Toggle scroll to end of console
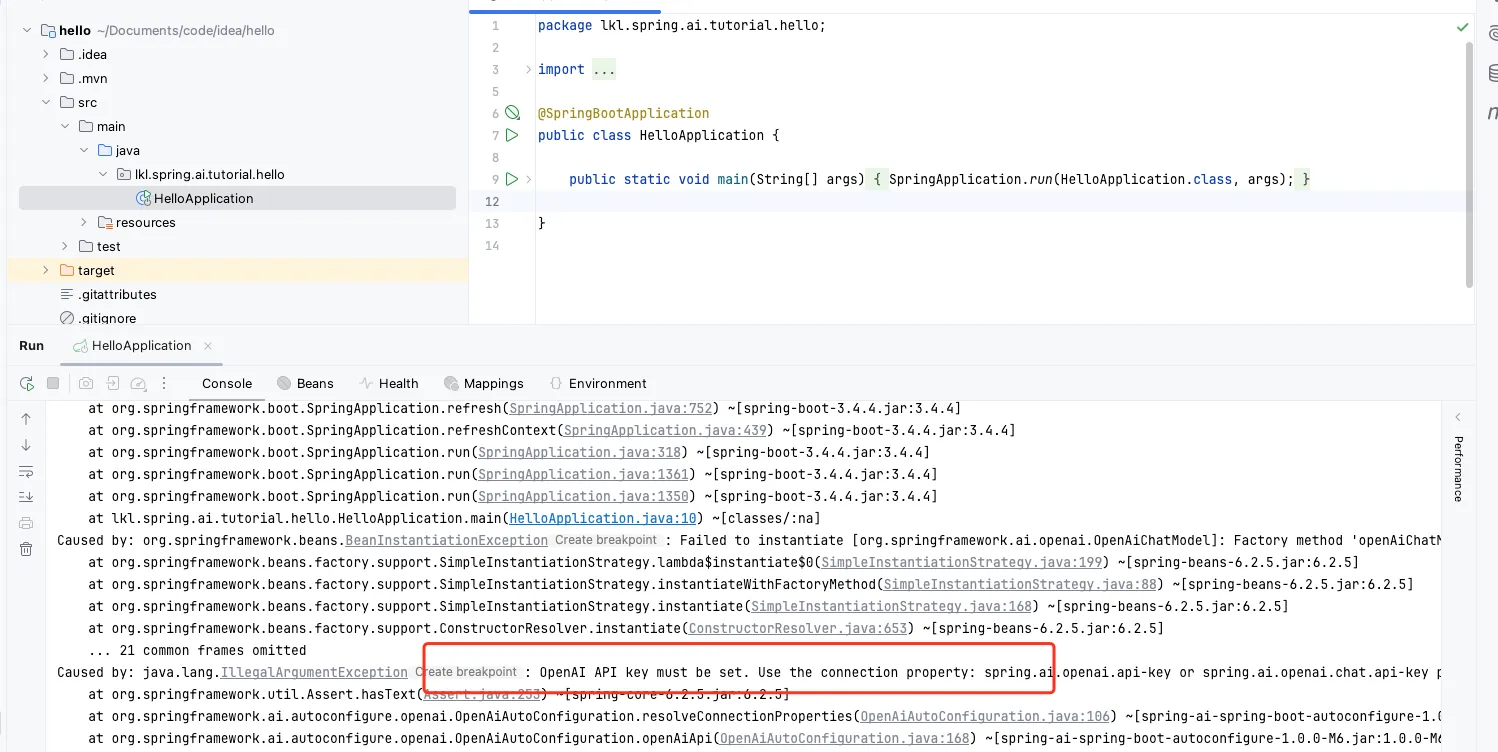Image resolution: width=1498 pixels, height=752 pixels. [26, 497]
